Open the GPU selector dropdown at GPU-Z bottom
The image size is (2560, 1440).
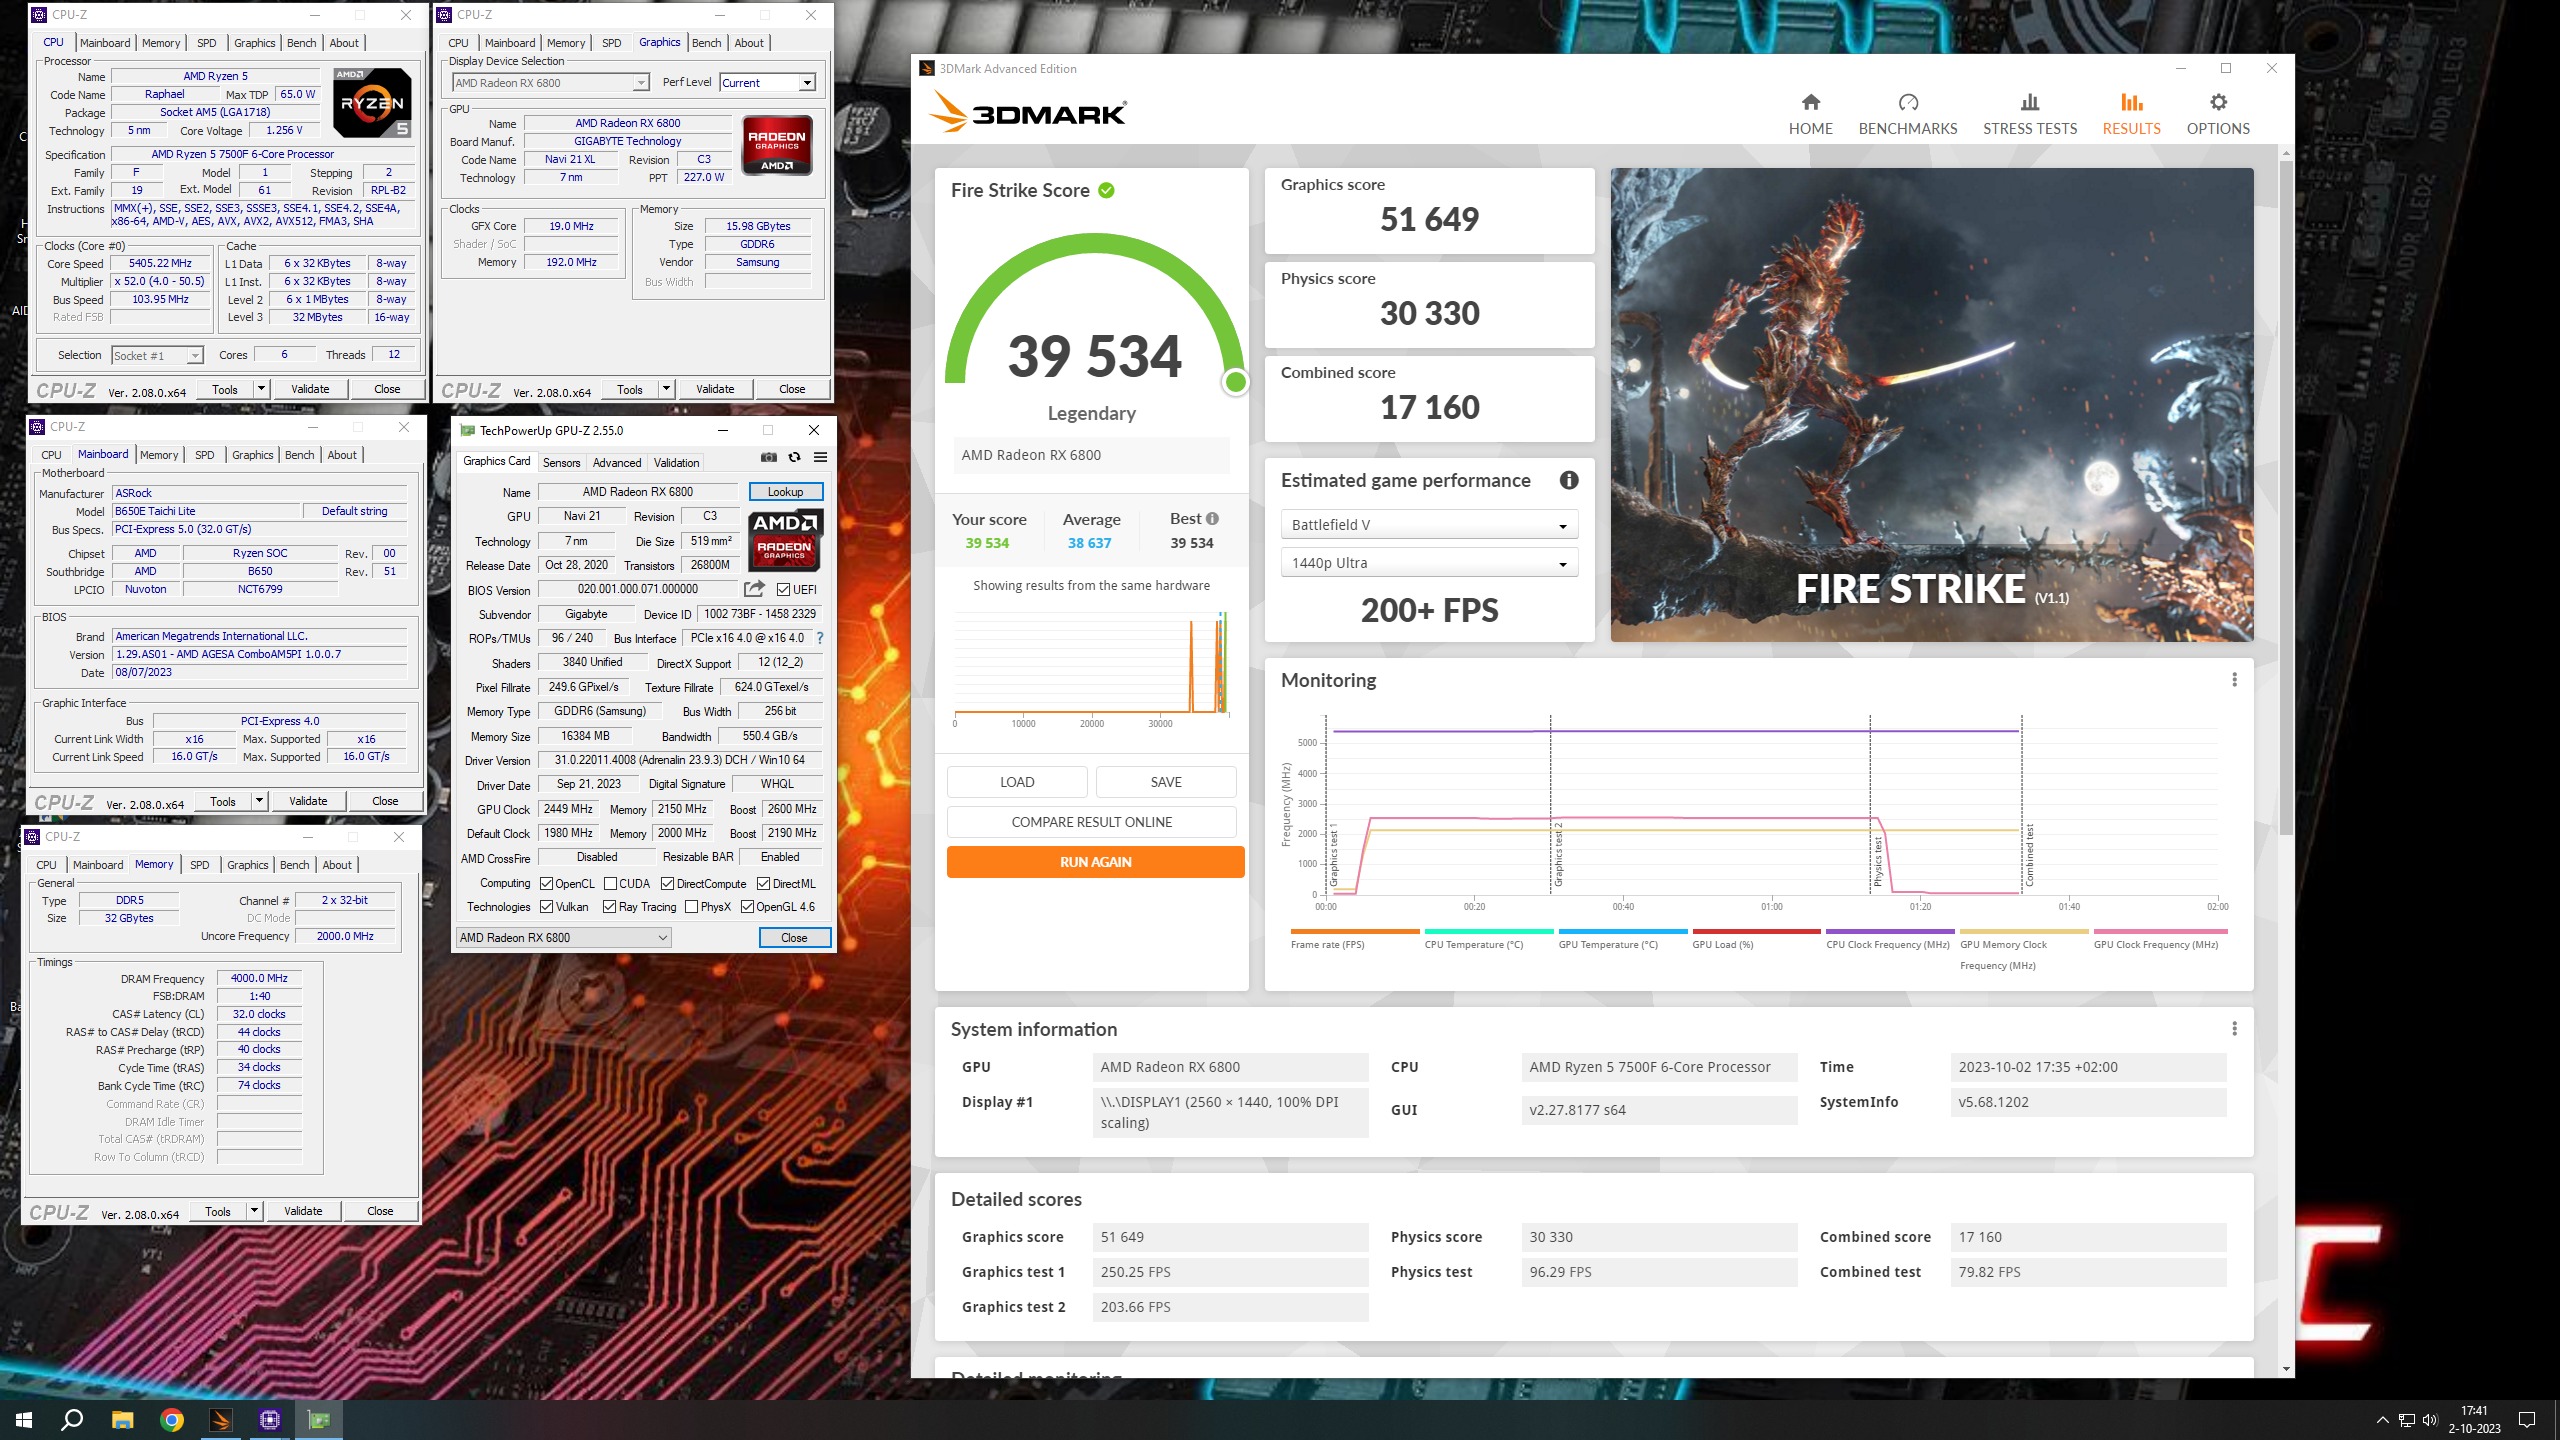click(x=563, y=938)
